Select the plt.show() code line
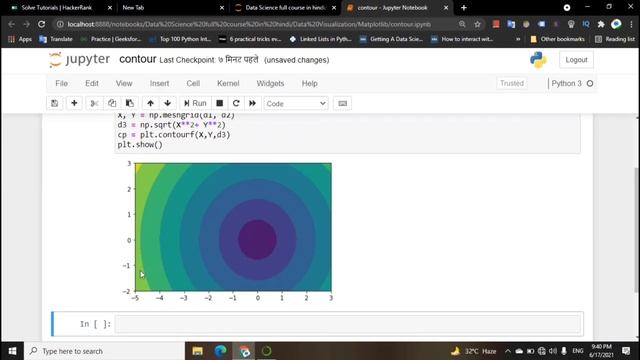Viewport: 640px width, 360px height. coord(140,144)
